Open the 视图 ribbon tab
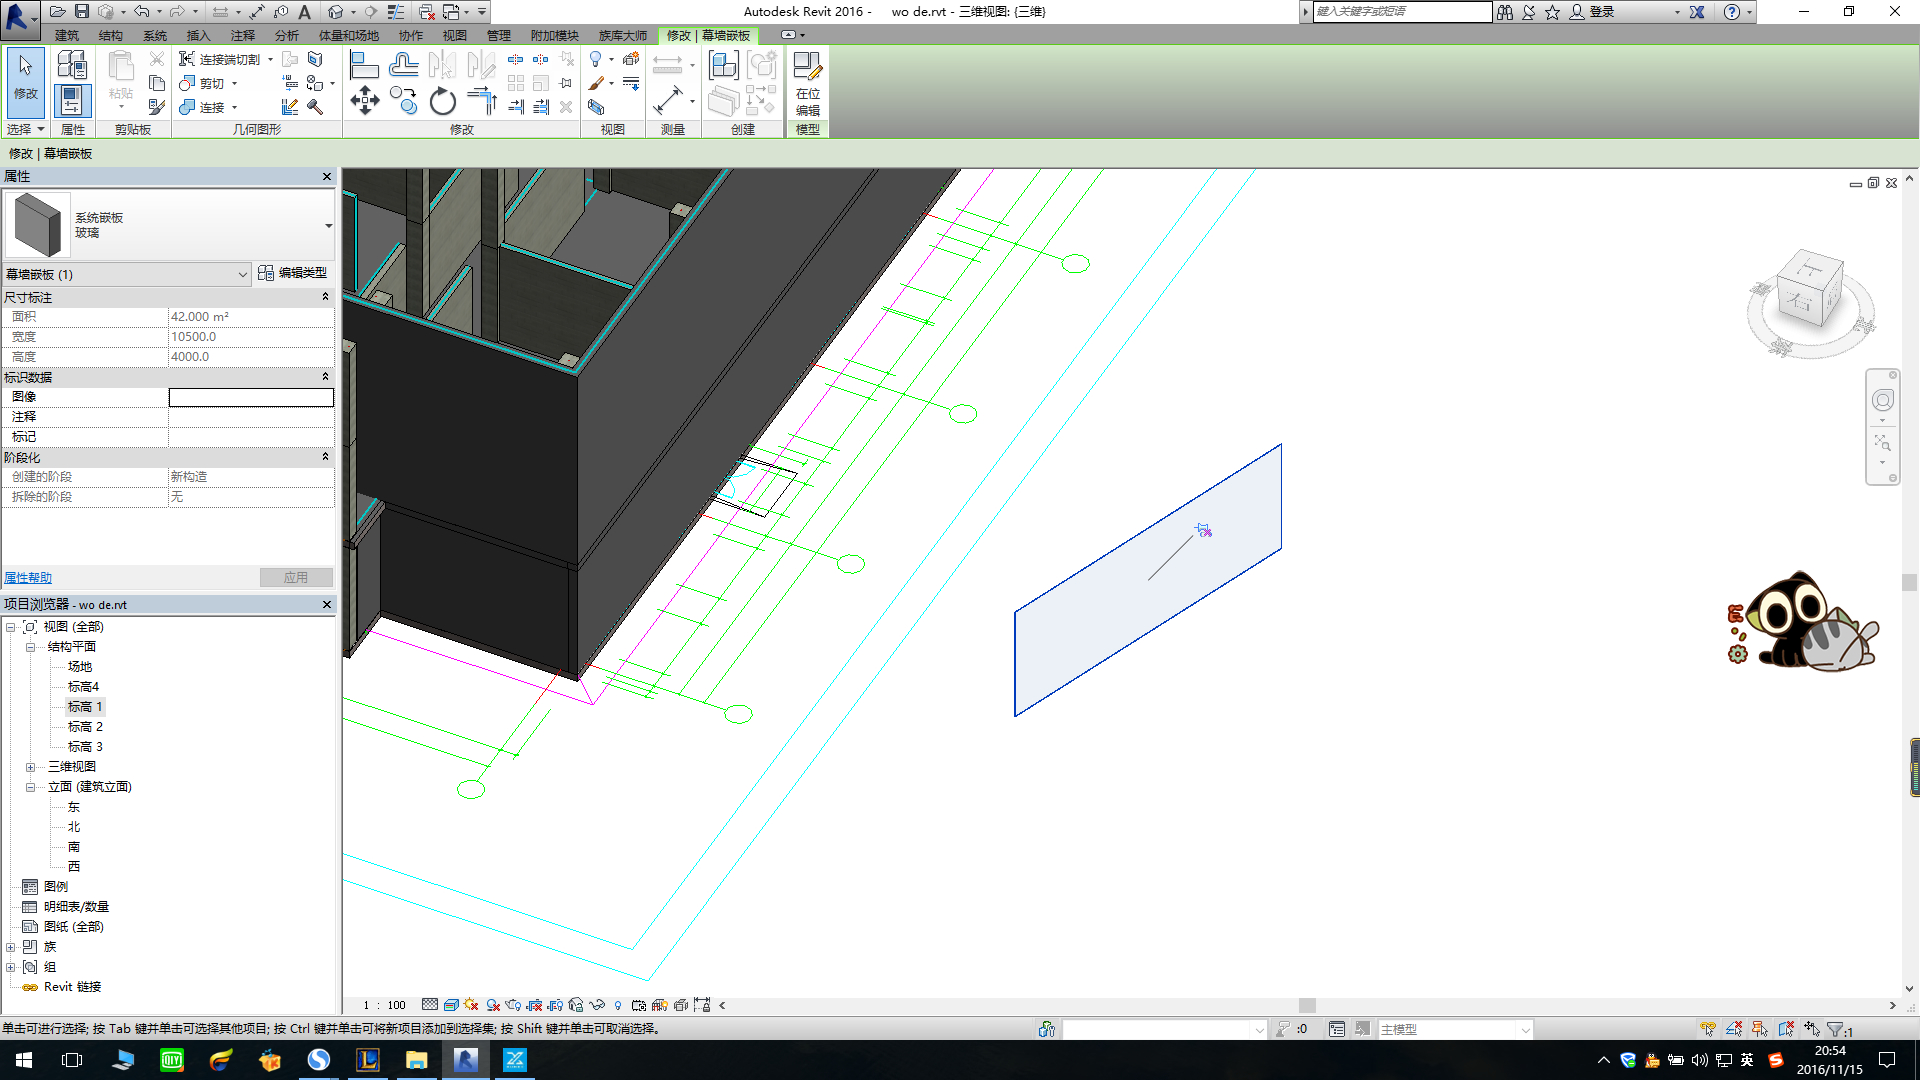Image resolution: width=1920 pixels, height=1080 pixels. tap(455, 36)
